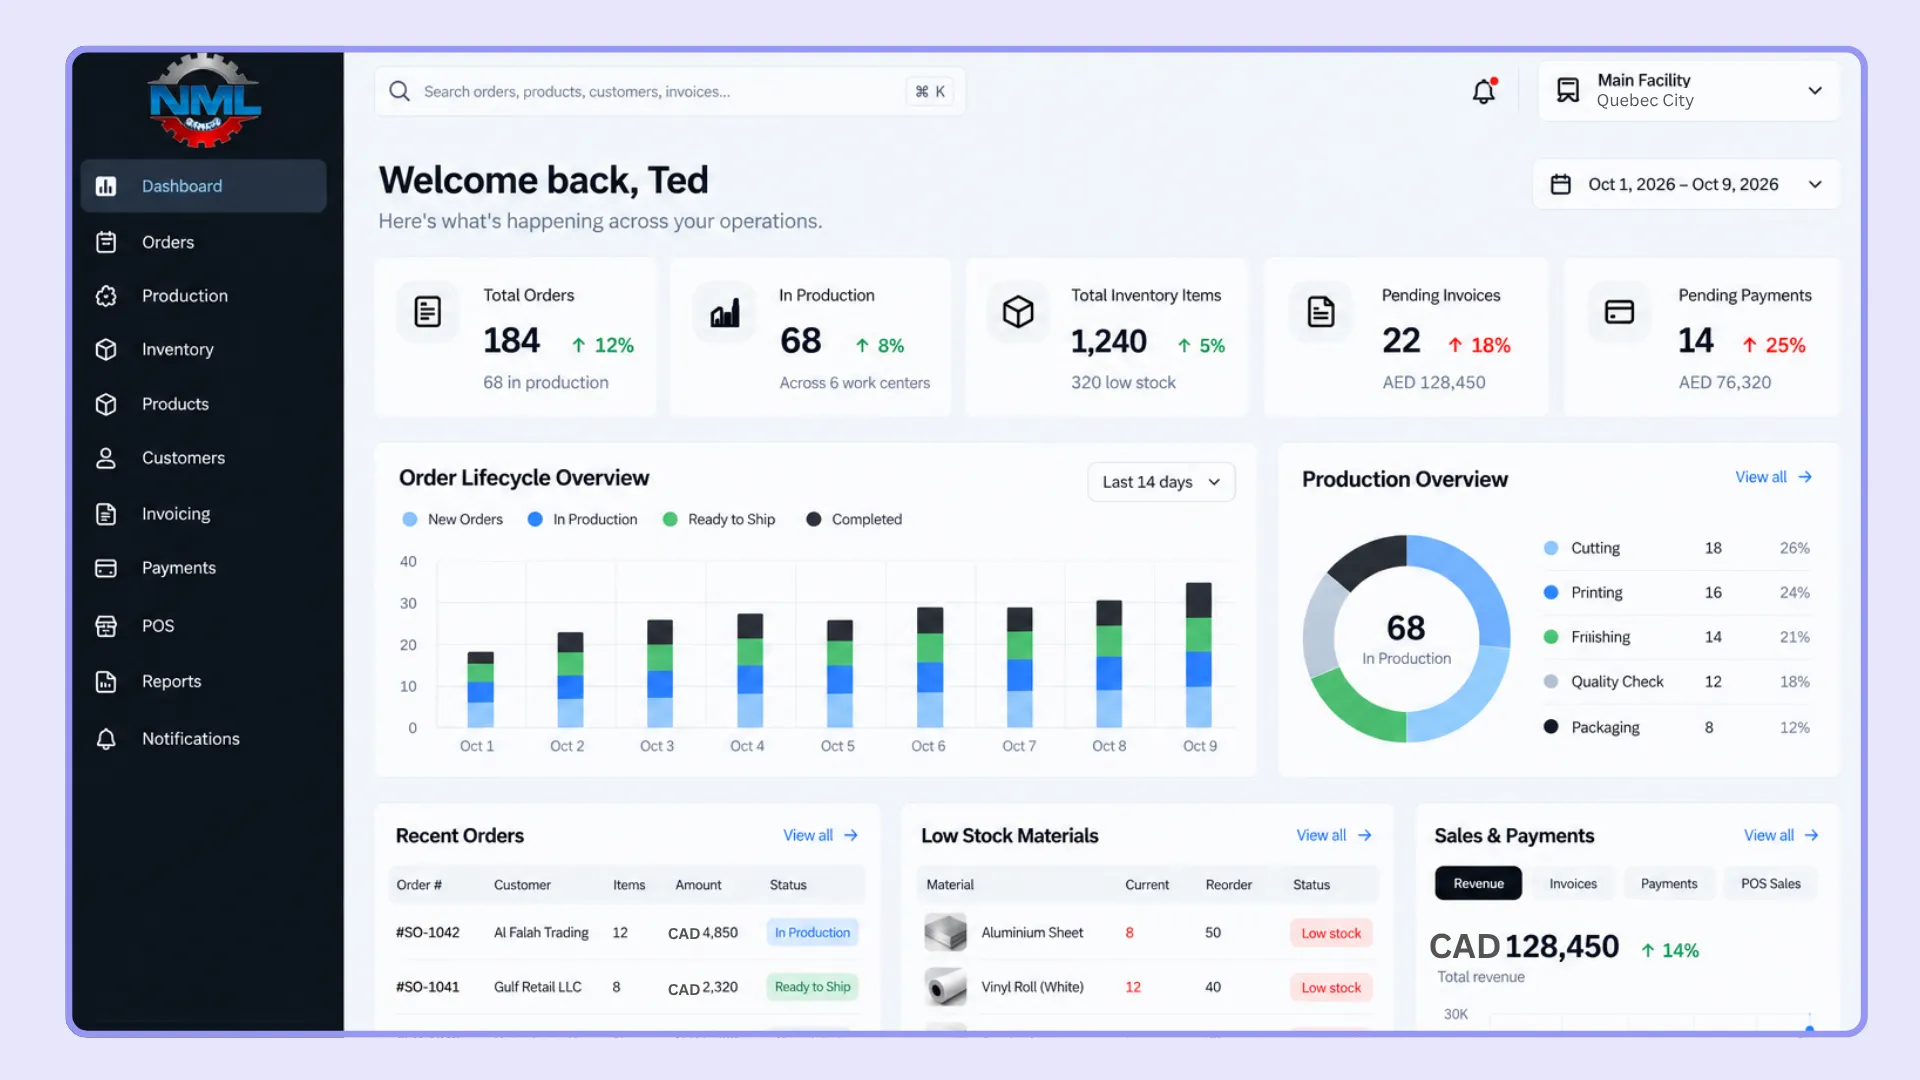Click the Ready to Ship status badge
The height and width of the screenshot is (1080, 1920).
click(x=812, y=987)
